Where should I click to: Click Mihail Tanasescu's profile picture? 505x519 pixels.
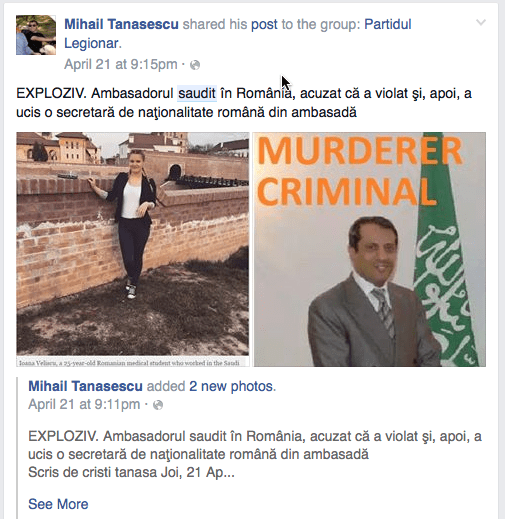36,35
